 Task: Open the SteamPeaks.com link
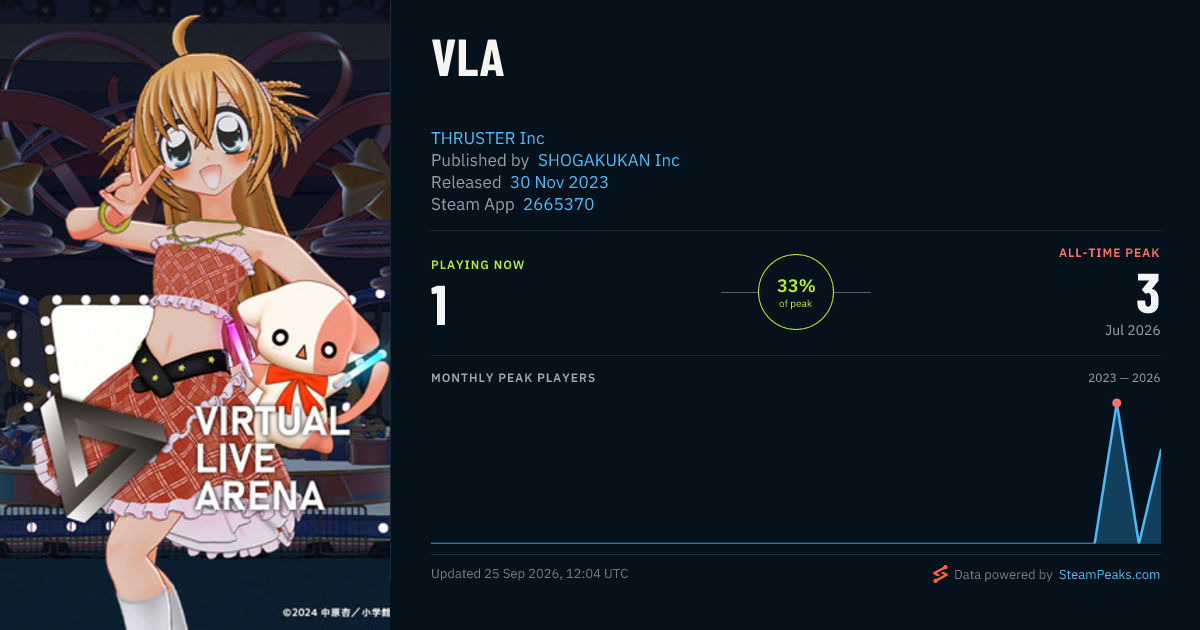pyautogui.click(x=1110, y=575)
